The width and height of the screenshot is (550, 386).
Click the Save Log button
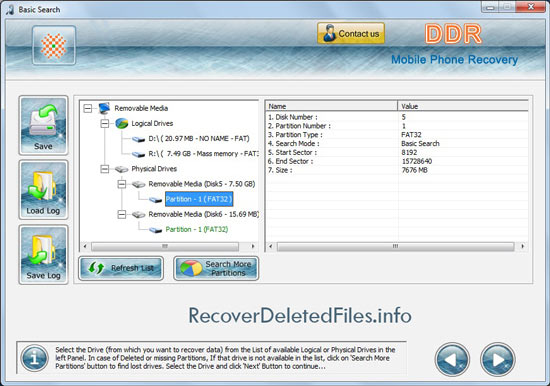pos(43,254)
